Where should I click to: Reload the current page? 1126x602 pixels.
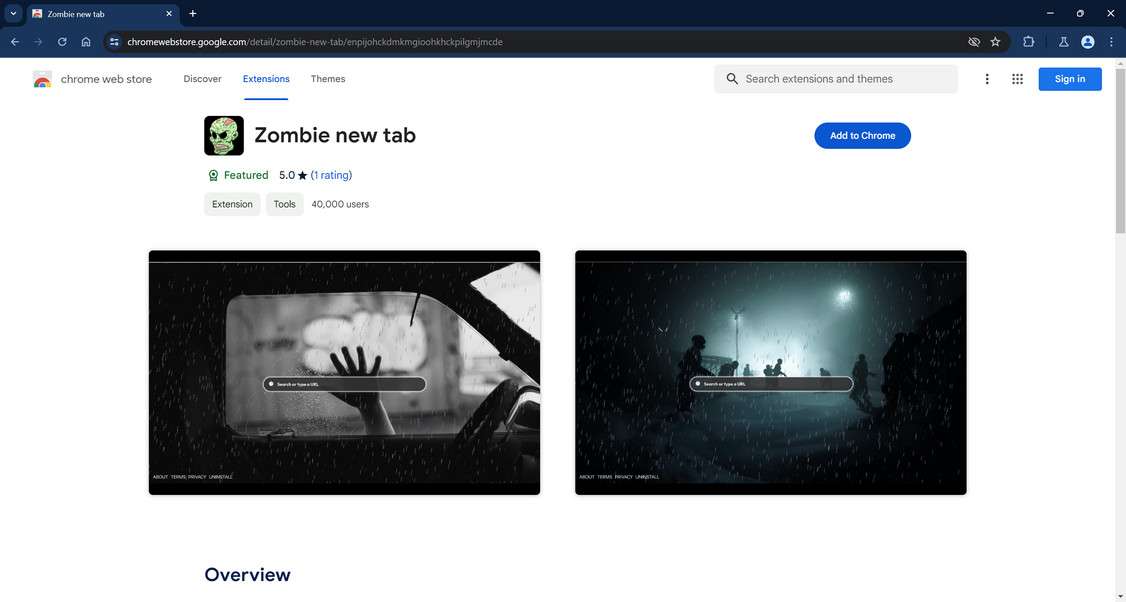61,41
